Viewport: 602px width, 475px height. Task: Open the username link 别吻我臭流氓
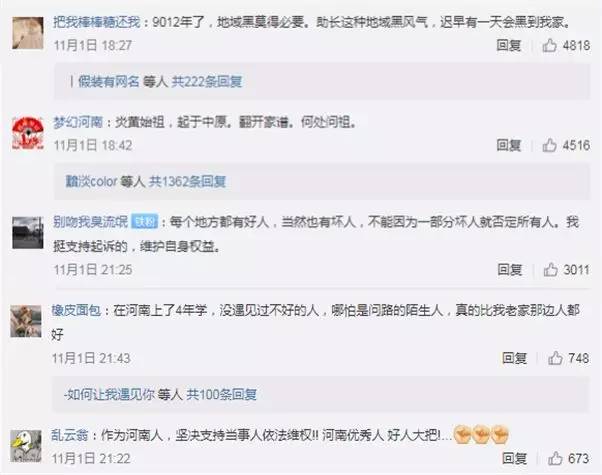coord(90,222)
